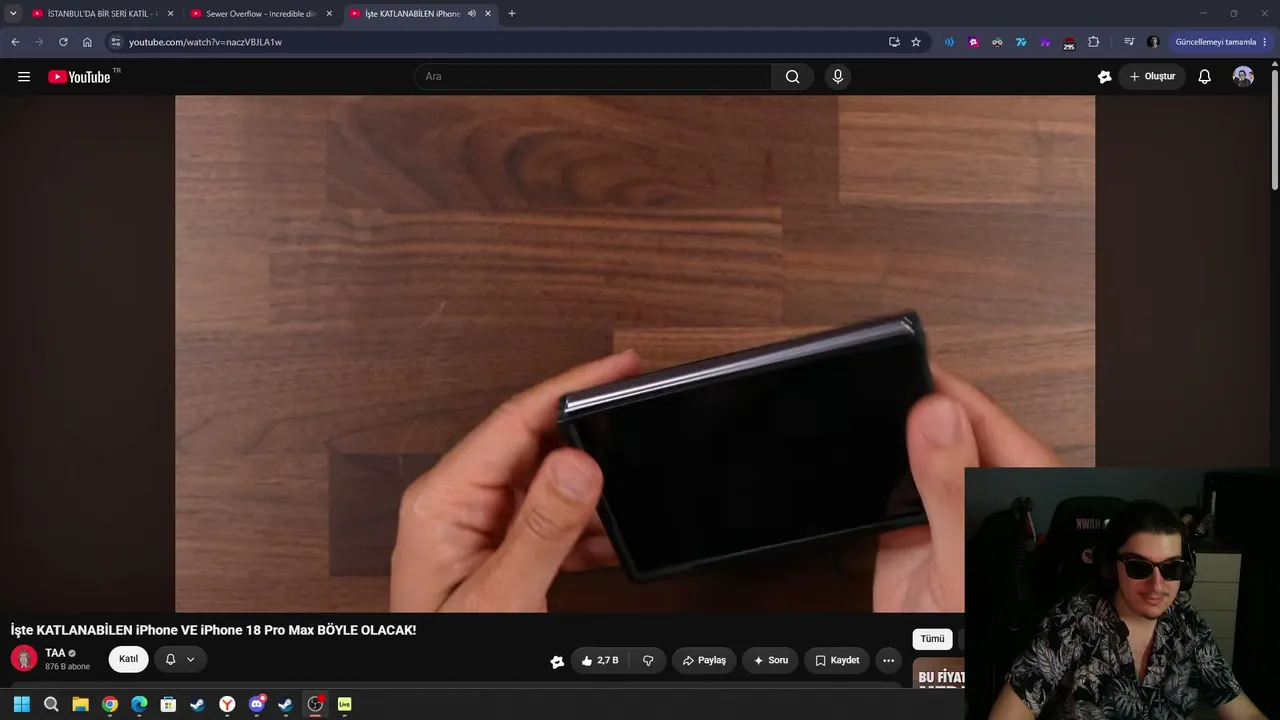Select the Tümü filter chip
Screen dimensions: 1280x720
pos(932,639)
